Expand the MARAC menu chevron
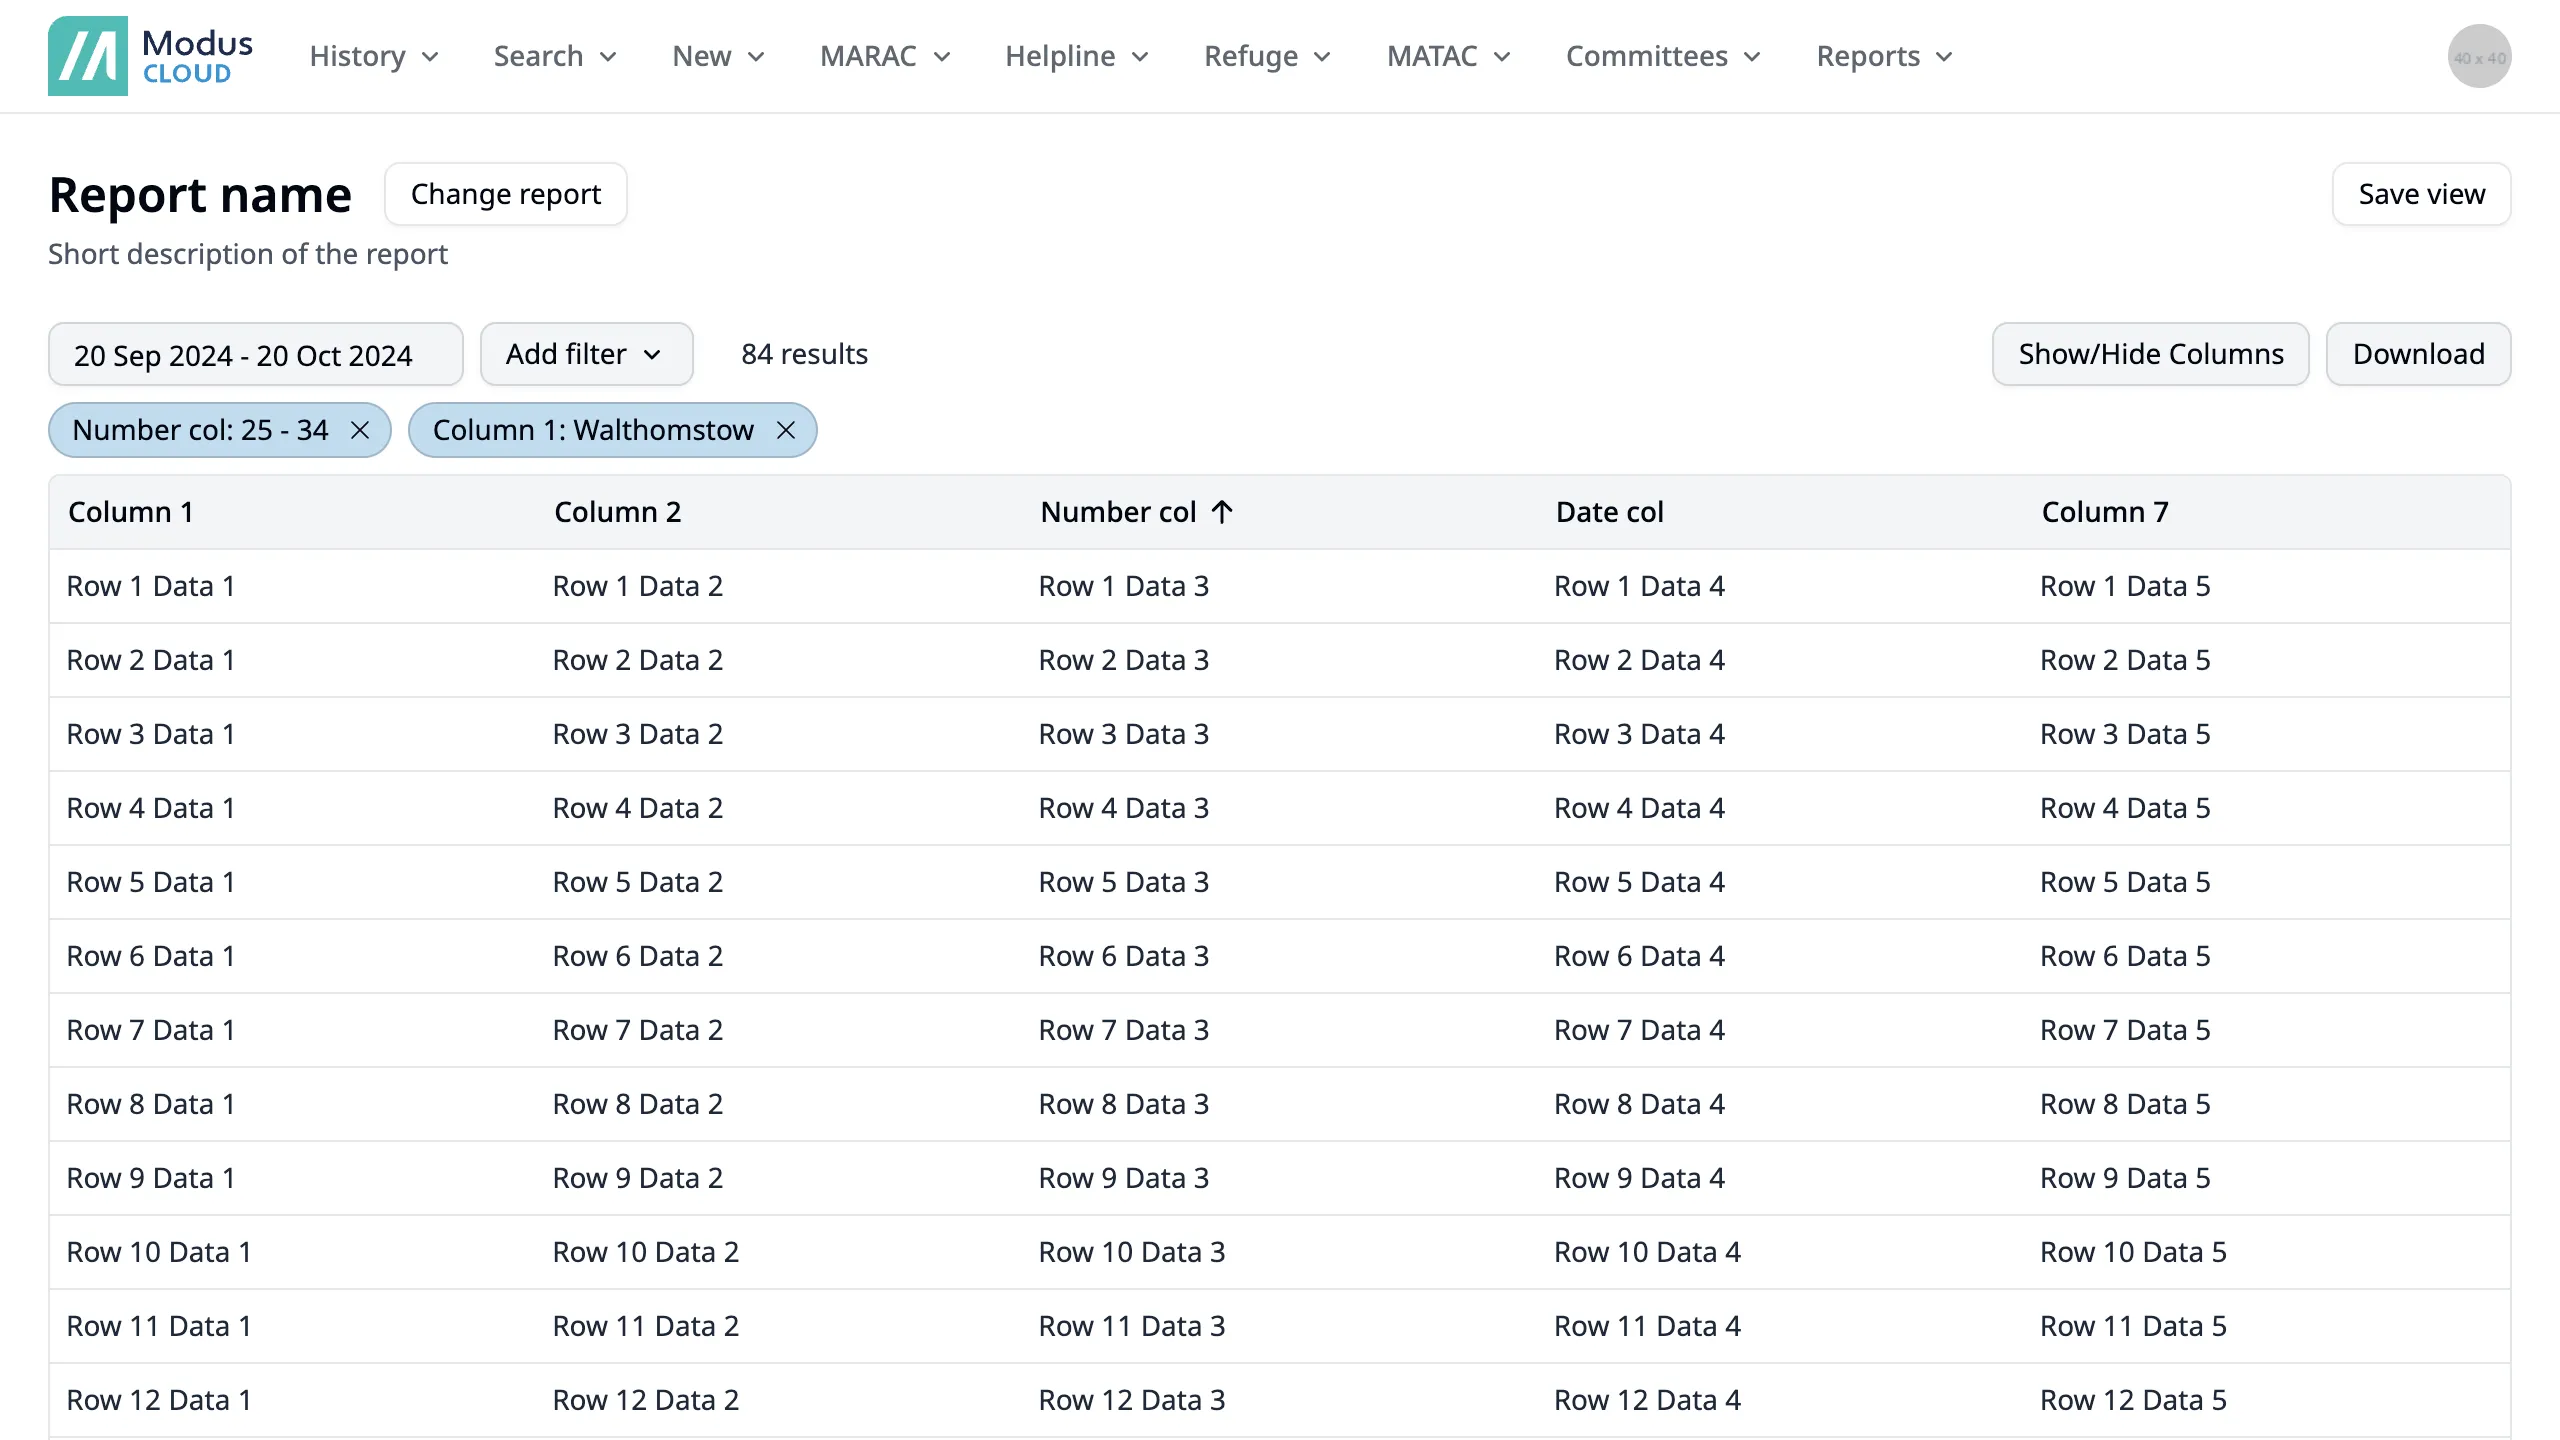The image size is (2560, 1440). pyautogui.click(x=941, y=57)
